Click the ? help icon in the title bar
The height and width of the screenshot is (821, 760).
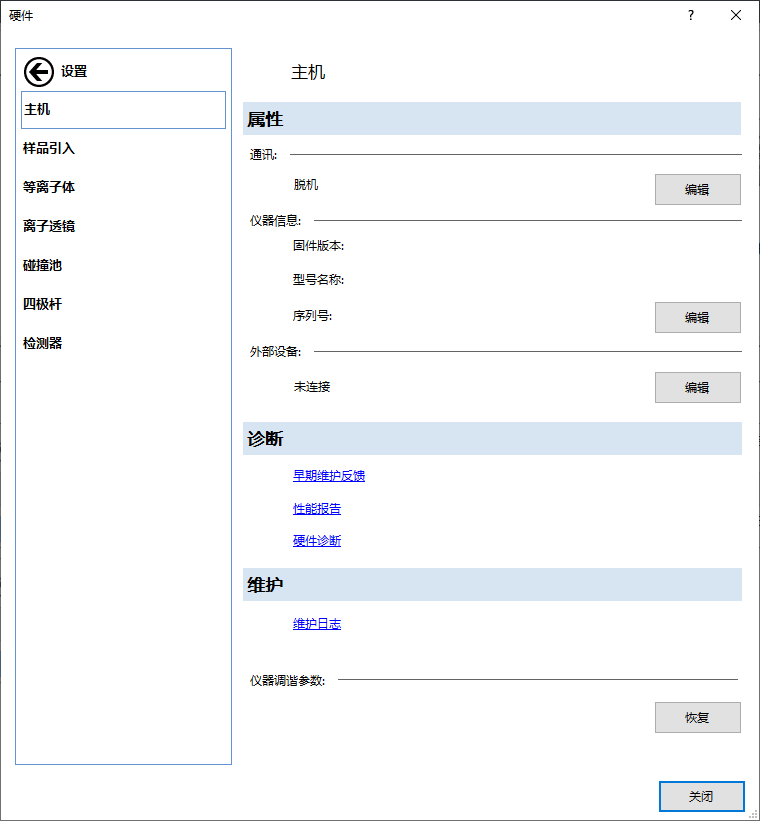click(x=691, y=15)
